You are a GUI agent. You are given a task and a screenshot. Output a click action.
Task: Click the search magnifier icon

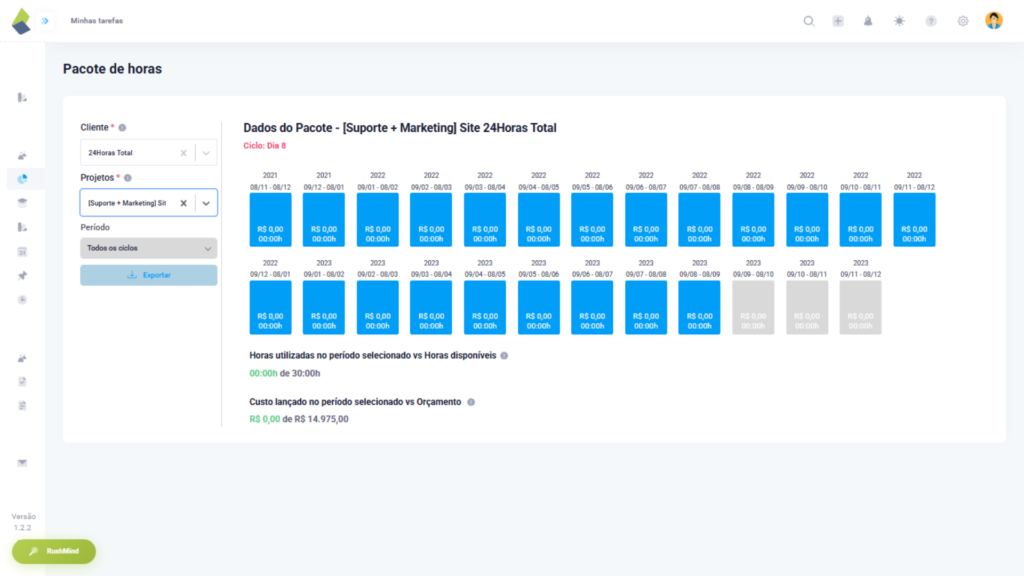click(x=808, y=20)
